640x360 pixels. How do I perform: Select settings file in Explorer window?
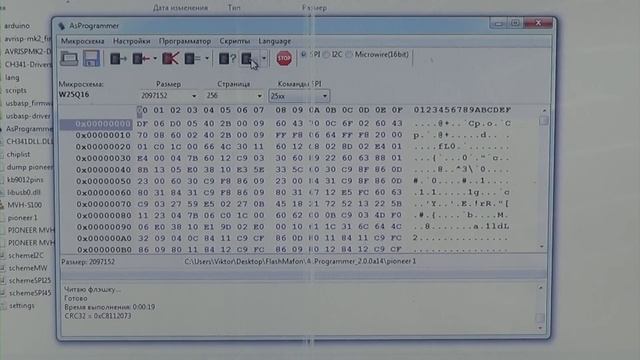click(x=22, y=306)
